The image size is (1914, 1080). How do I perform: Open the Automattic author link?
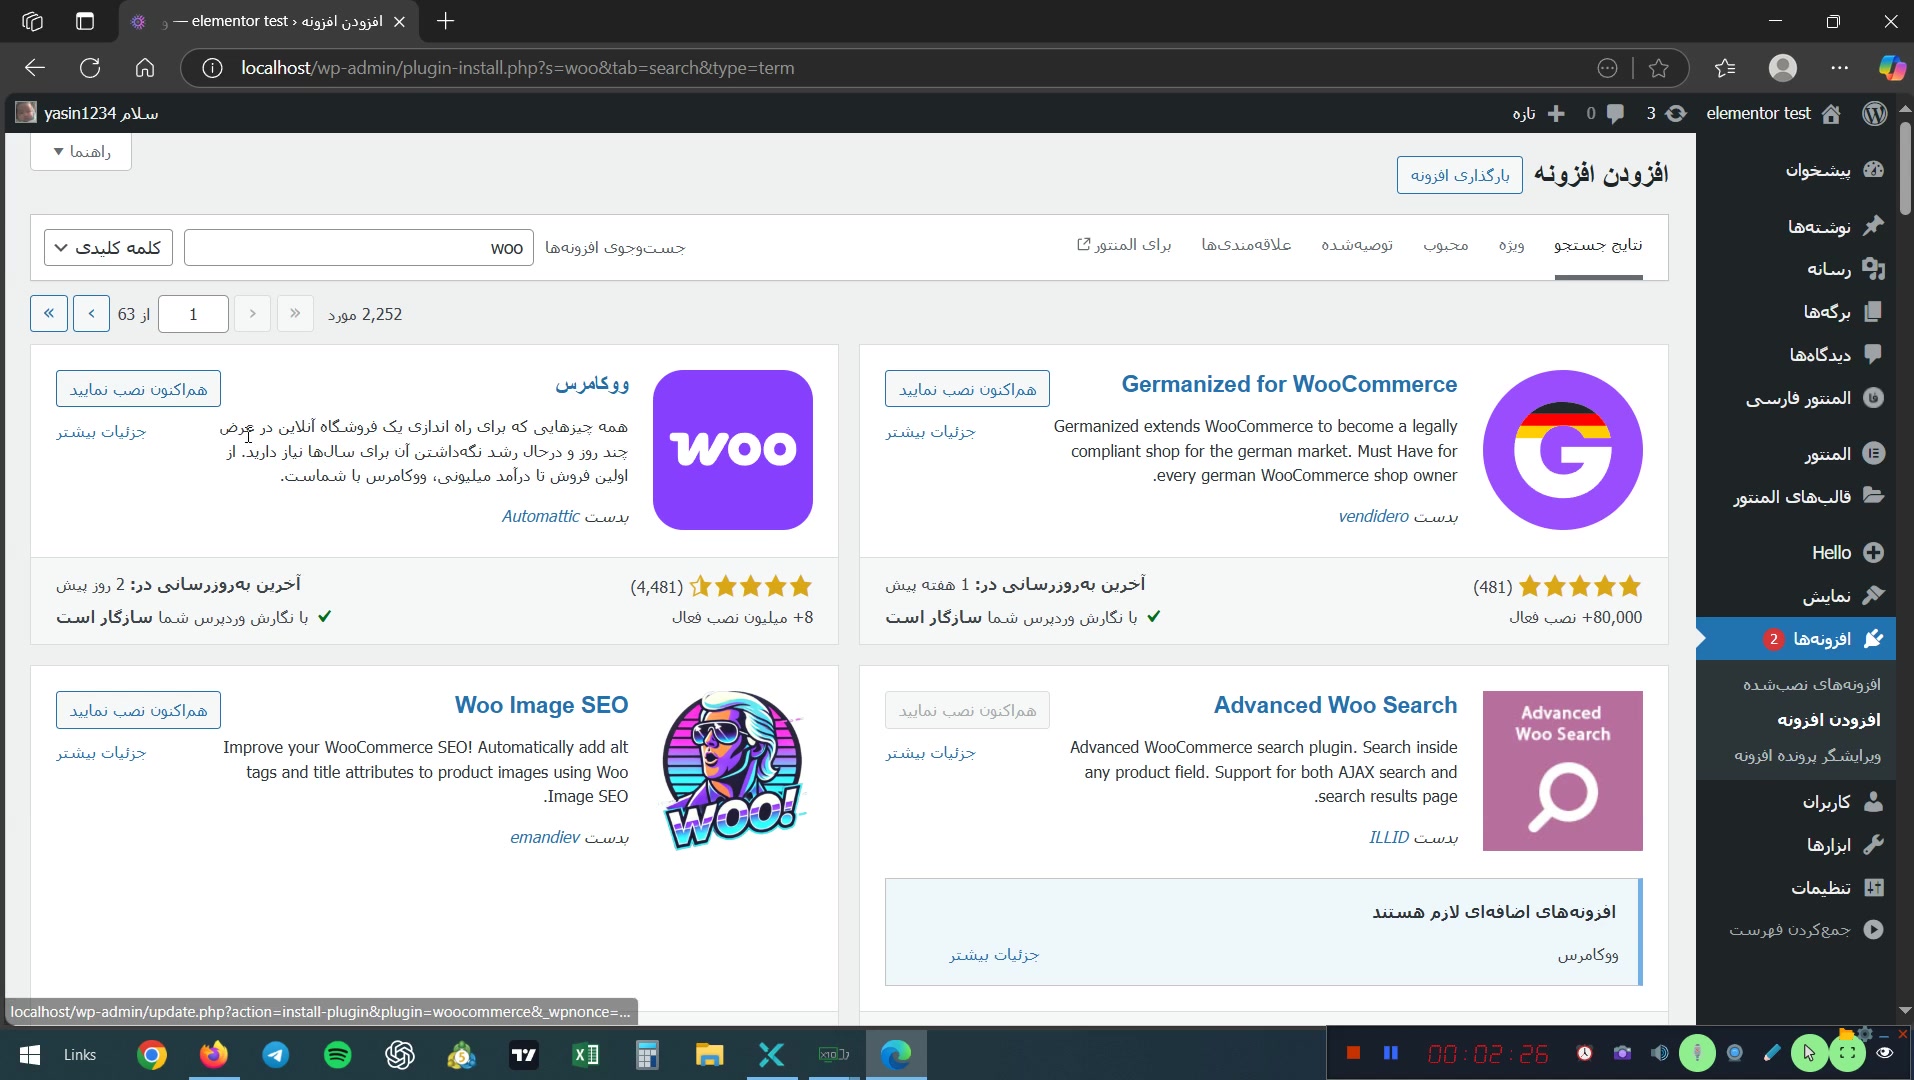point(540,516)
